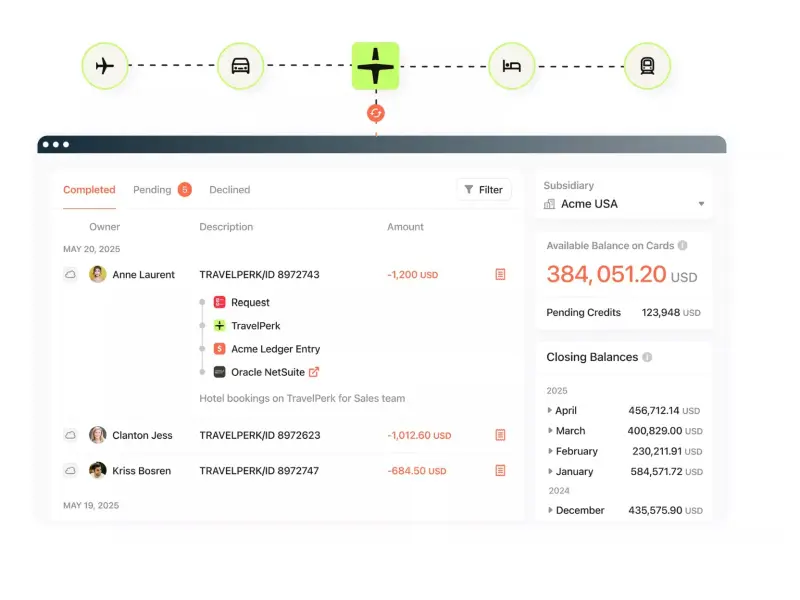
Task: Select the hotel bed icon
Action: (511, 66)
